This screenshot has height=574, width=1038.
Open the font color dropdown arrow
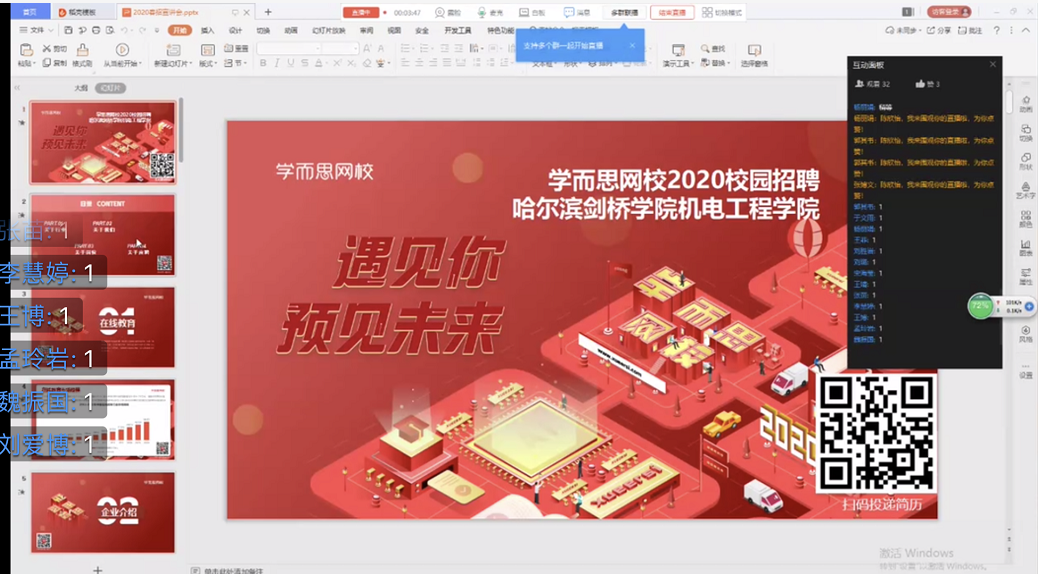click(326, 64)
